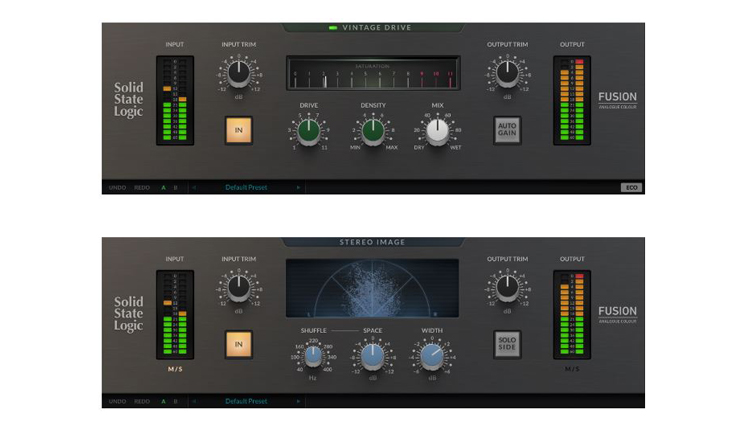Toggle Solo Side on Stereo Image
The width and height of the screenshot is (750, 430).
pos(506,344)
